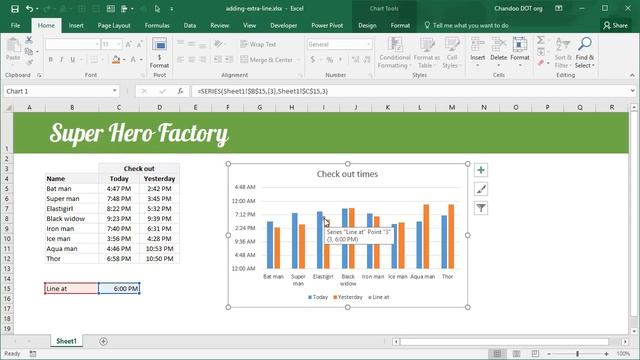Switch to the Formulas tab
Image resolution: width=640 pixels, height=360 pixels.
[157, 25]
